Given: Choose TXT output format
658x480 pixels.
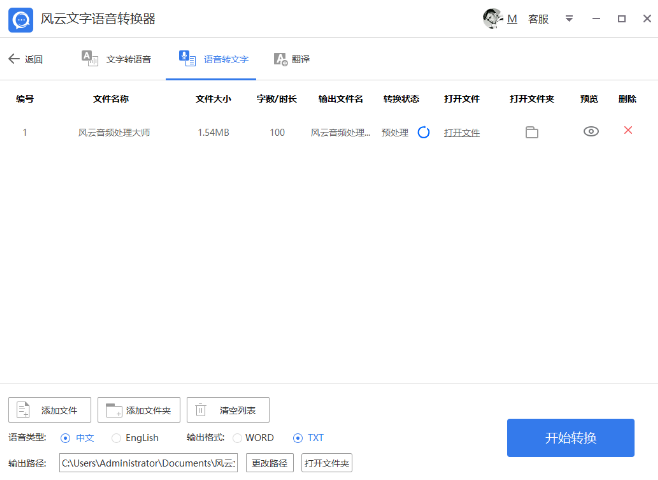Looking at the screenshot, I should (298, 438).
